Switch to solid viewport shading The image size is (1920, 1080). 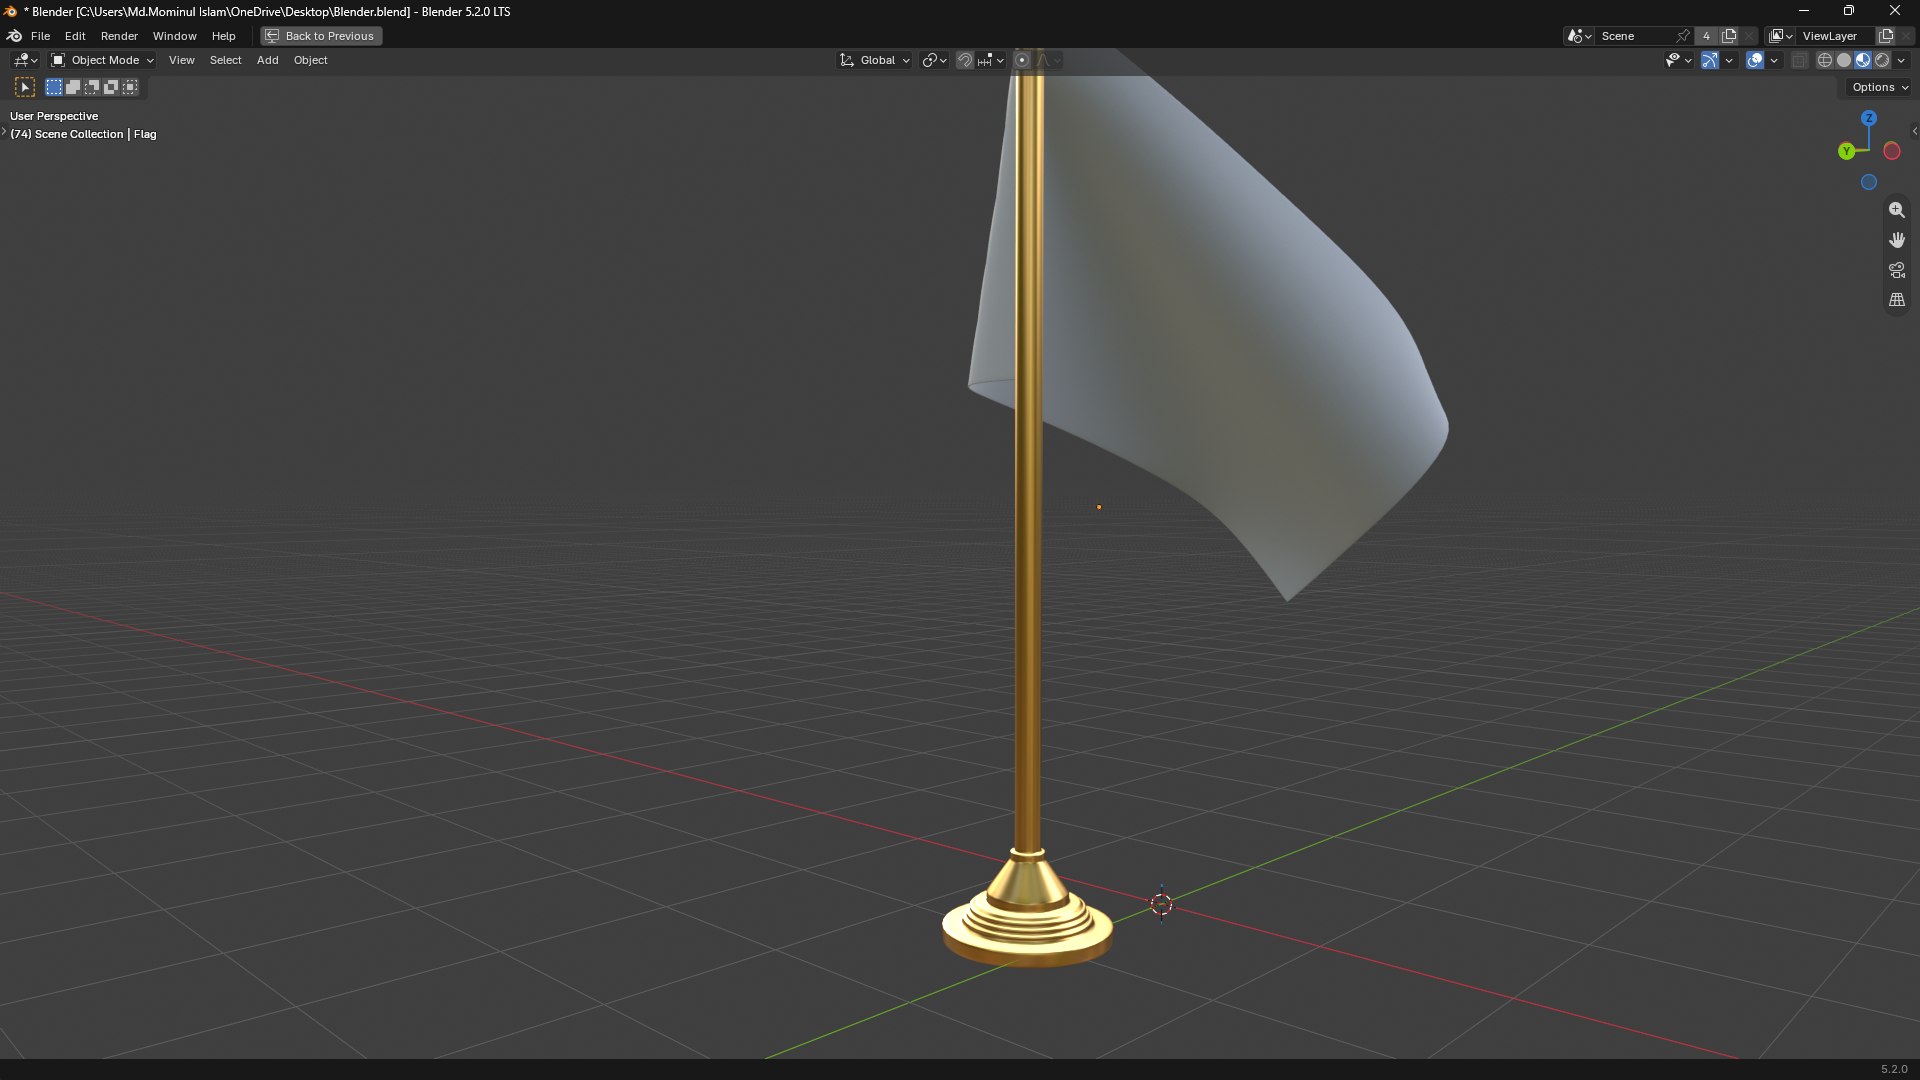1844,60
